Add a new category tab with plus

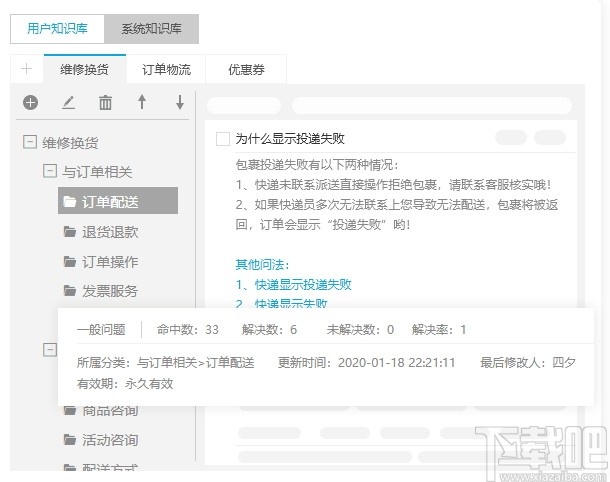pyautogui.click(x=26, y=69)
